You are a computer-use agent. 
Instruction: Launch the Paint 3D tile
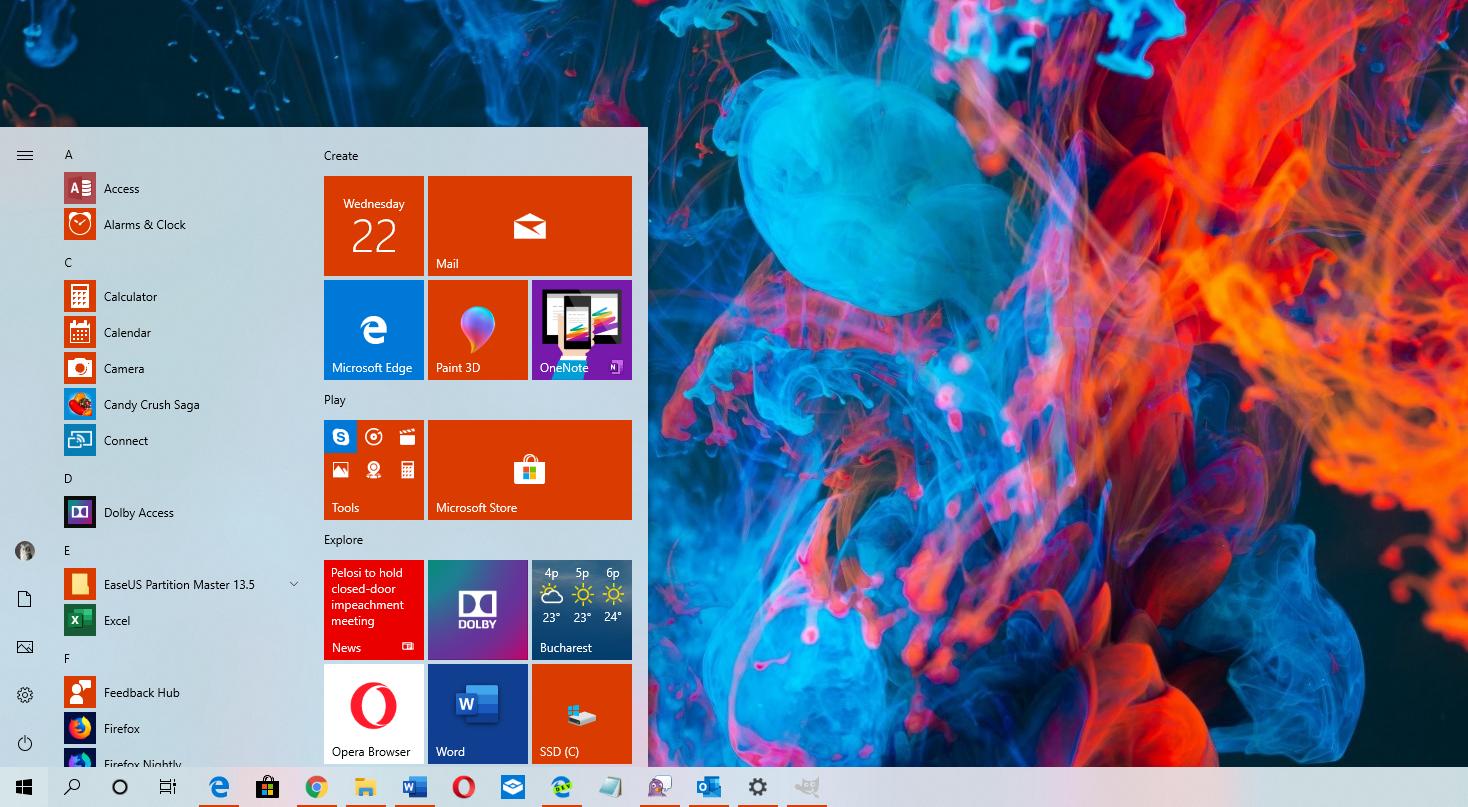(478, 330)
